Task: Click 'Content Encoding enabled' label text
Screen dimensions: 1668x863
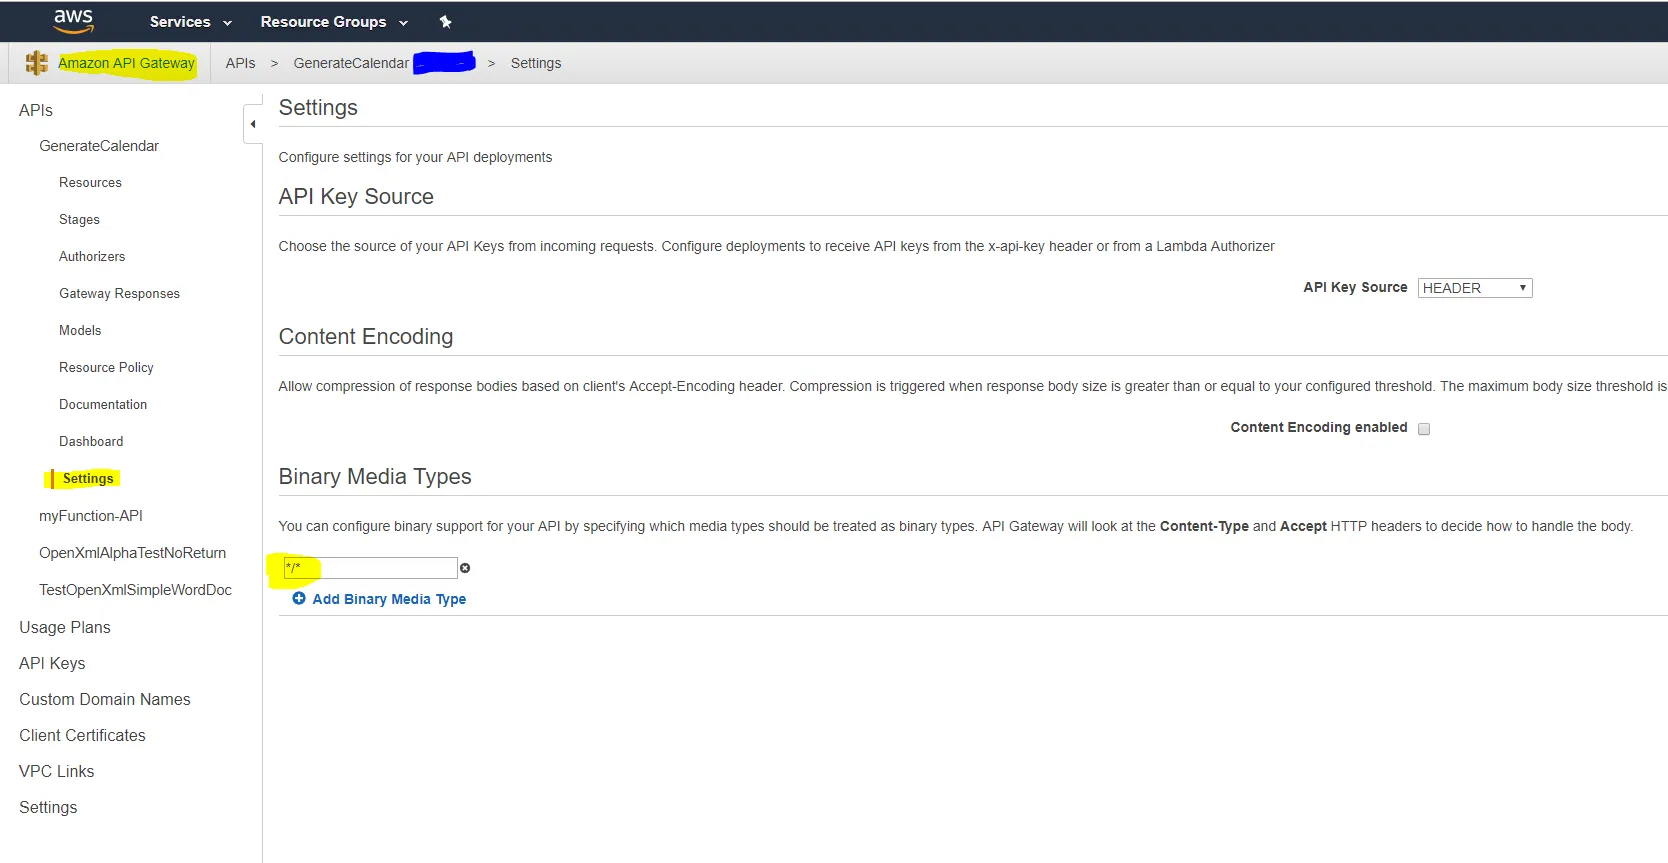Action: pos(1319,428)
